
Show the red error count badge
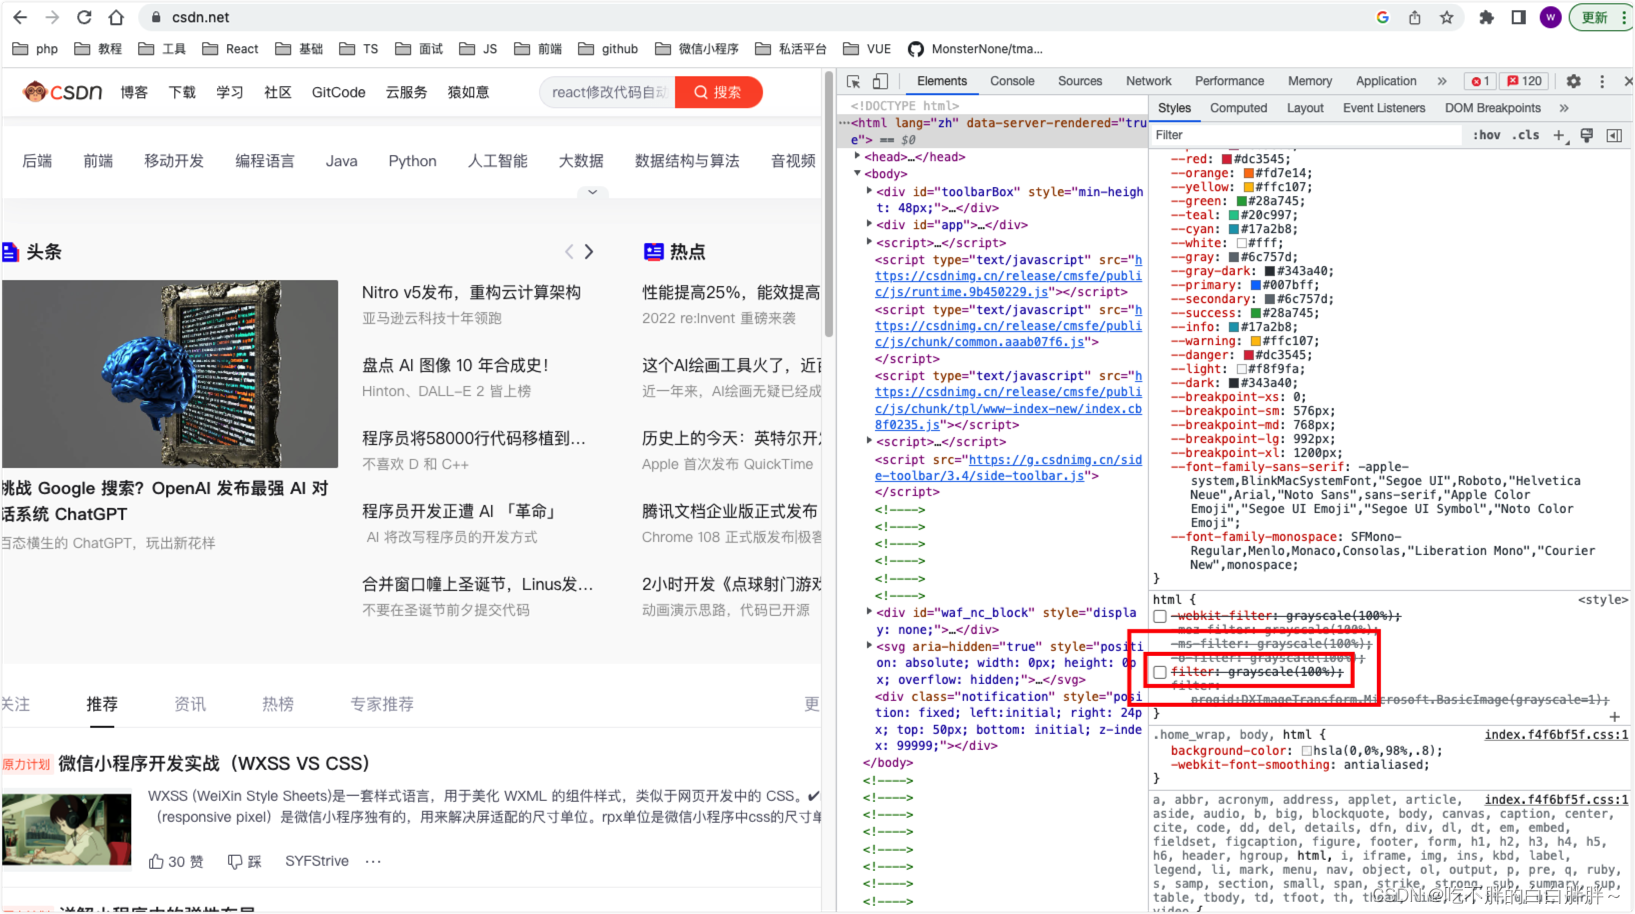[x=1480, y=81]
